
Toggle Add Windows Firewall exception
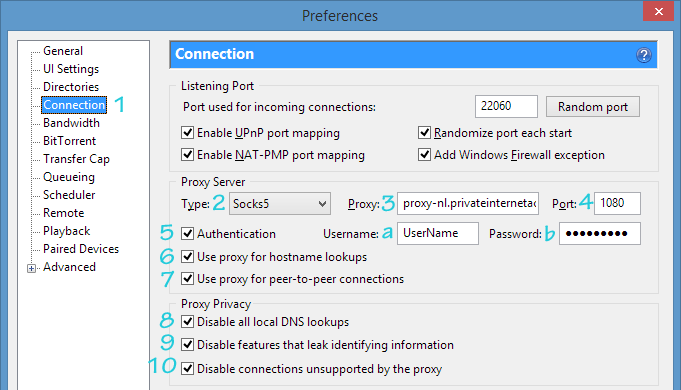[x=424, y=155]
